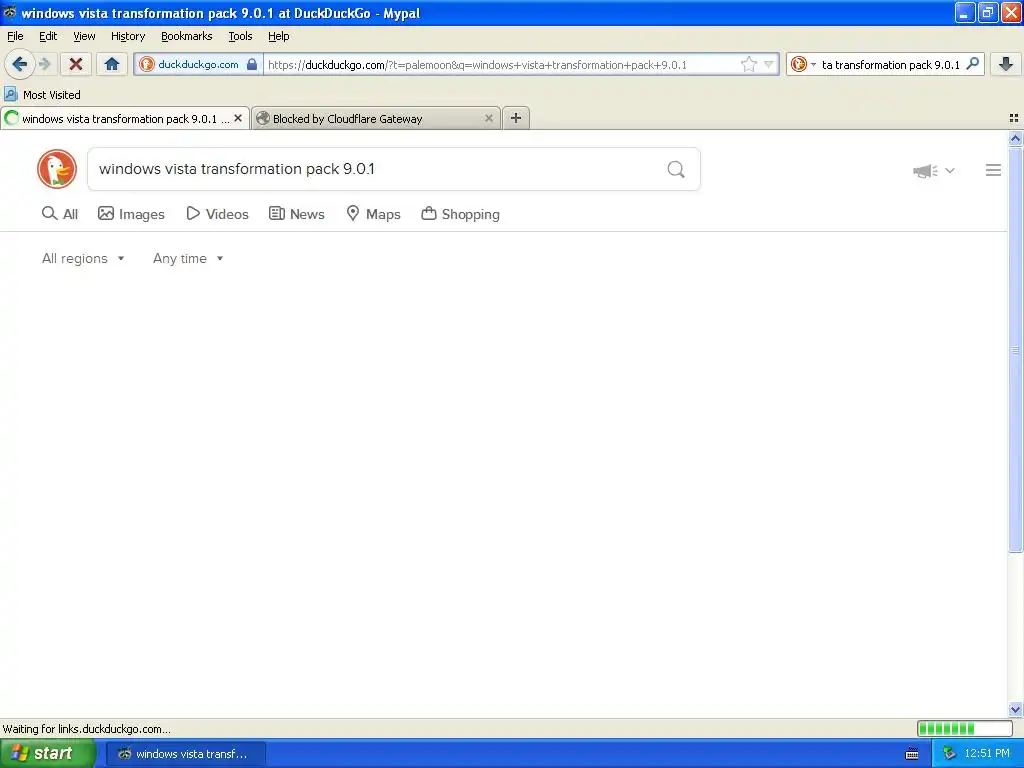Switch to News results
1024x768 pixels.
tap(296, 214)
